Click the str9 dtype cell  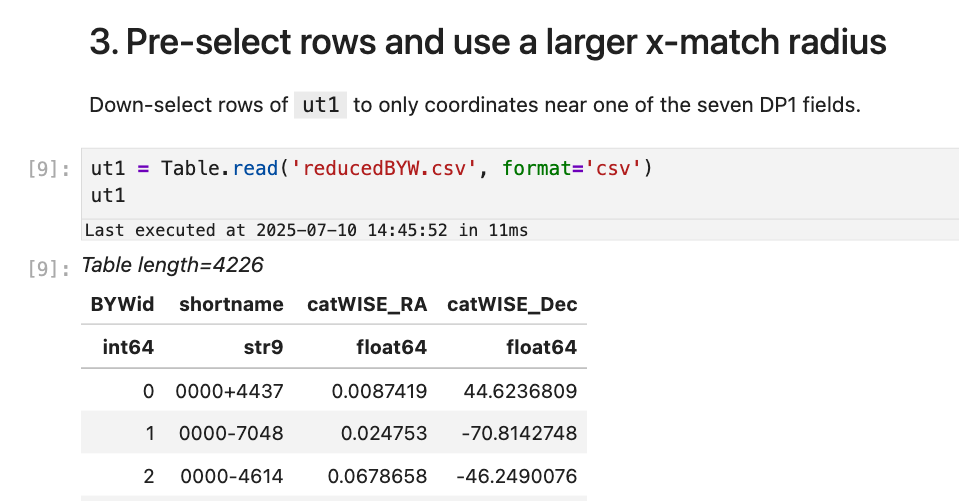coord(264,347)
